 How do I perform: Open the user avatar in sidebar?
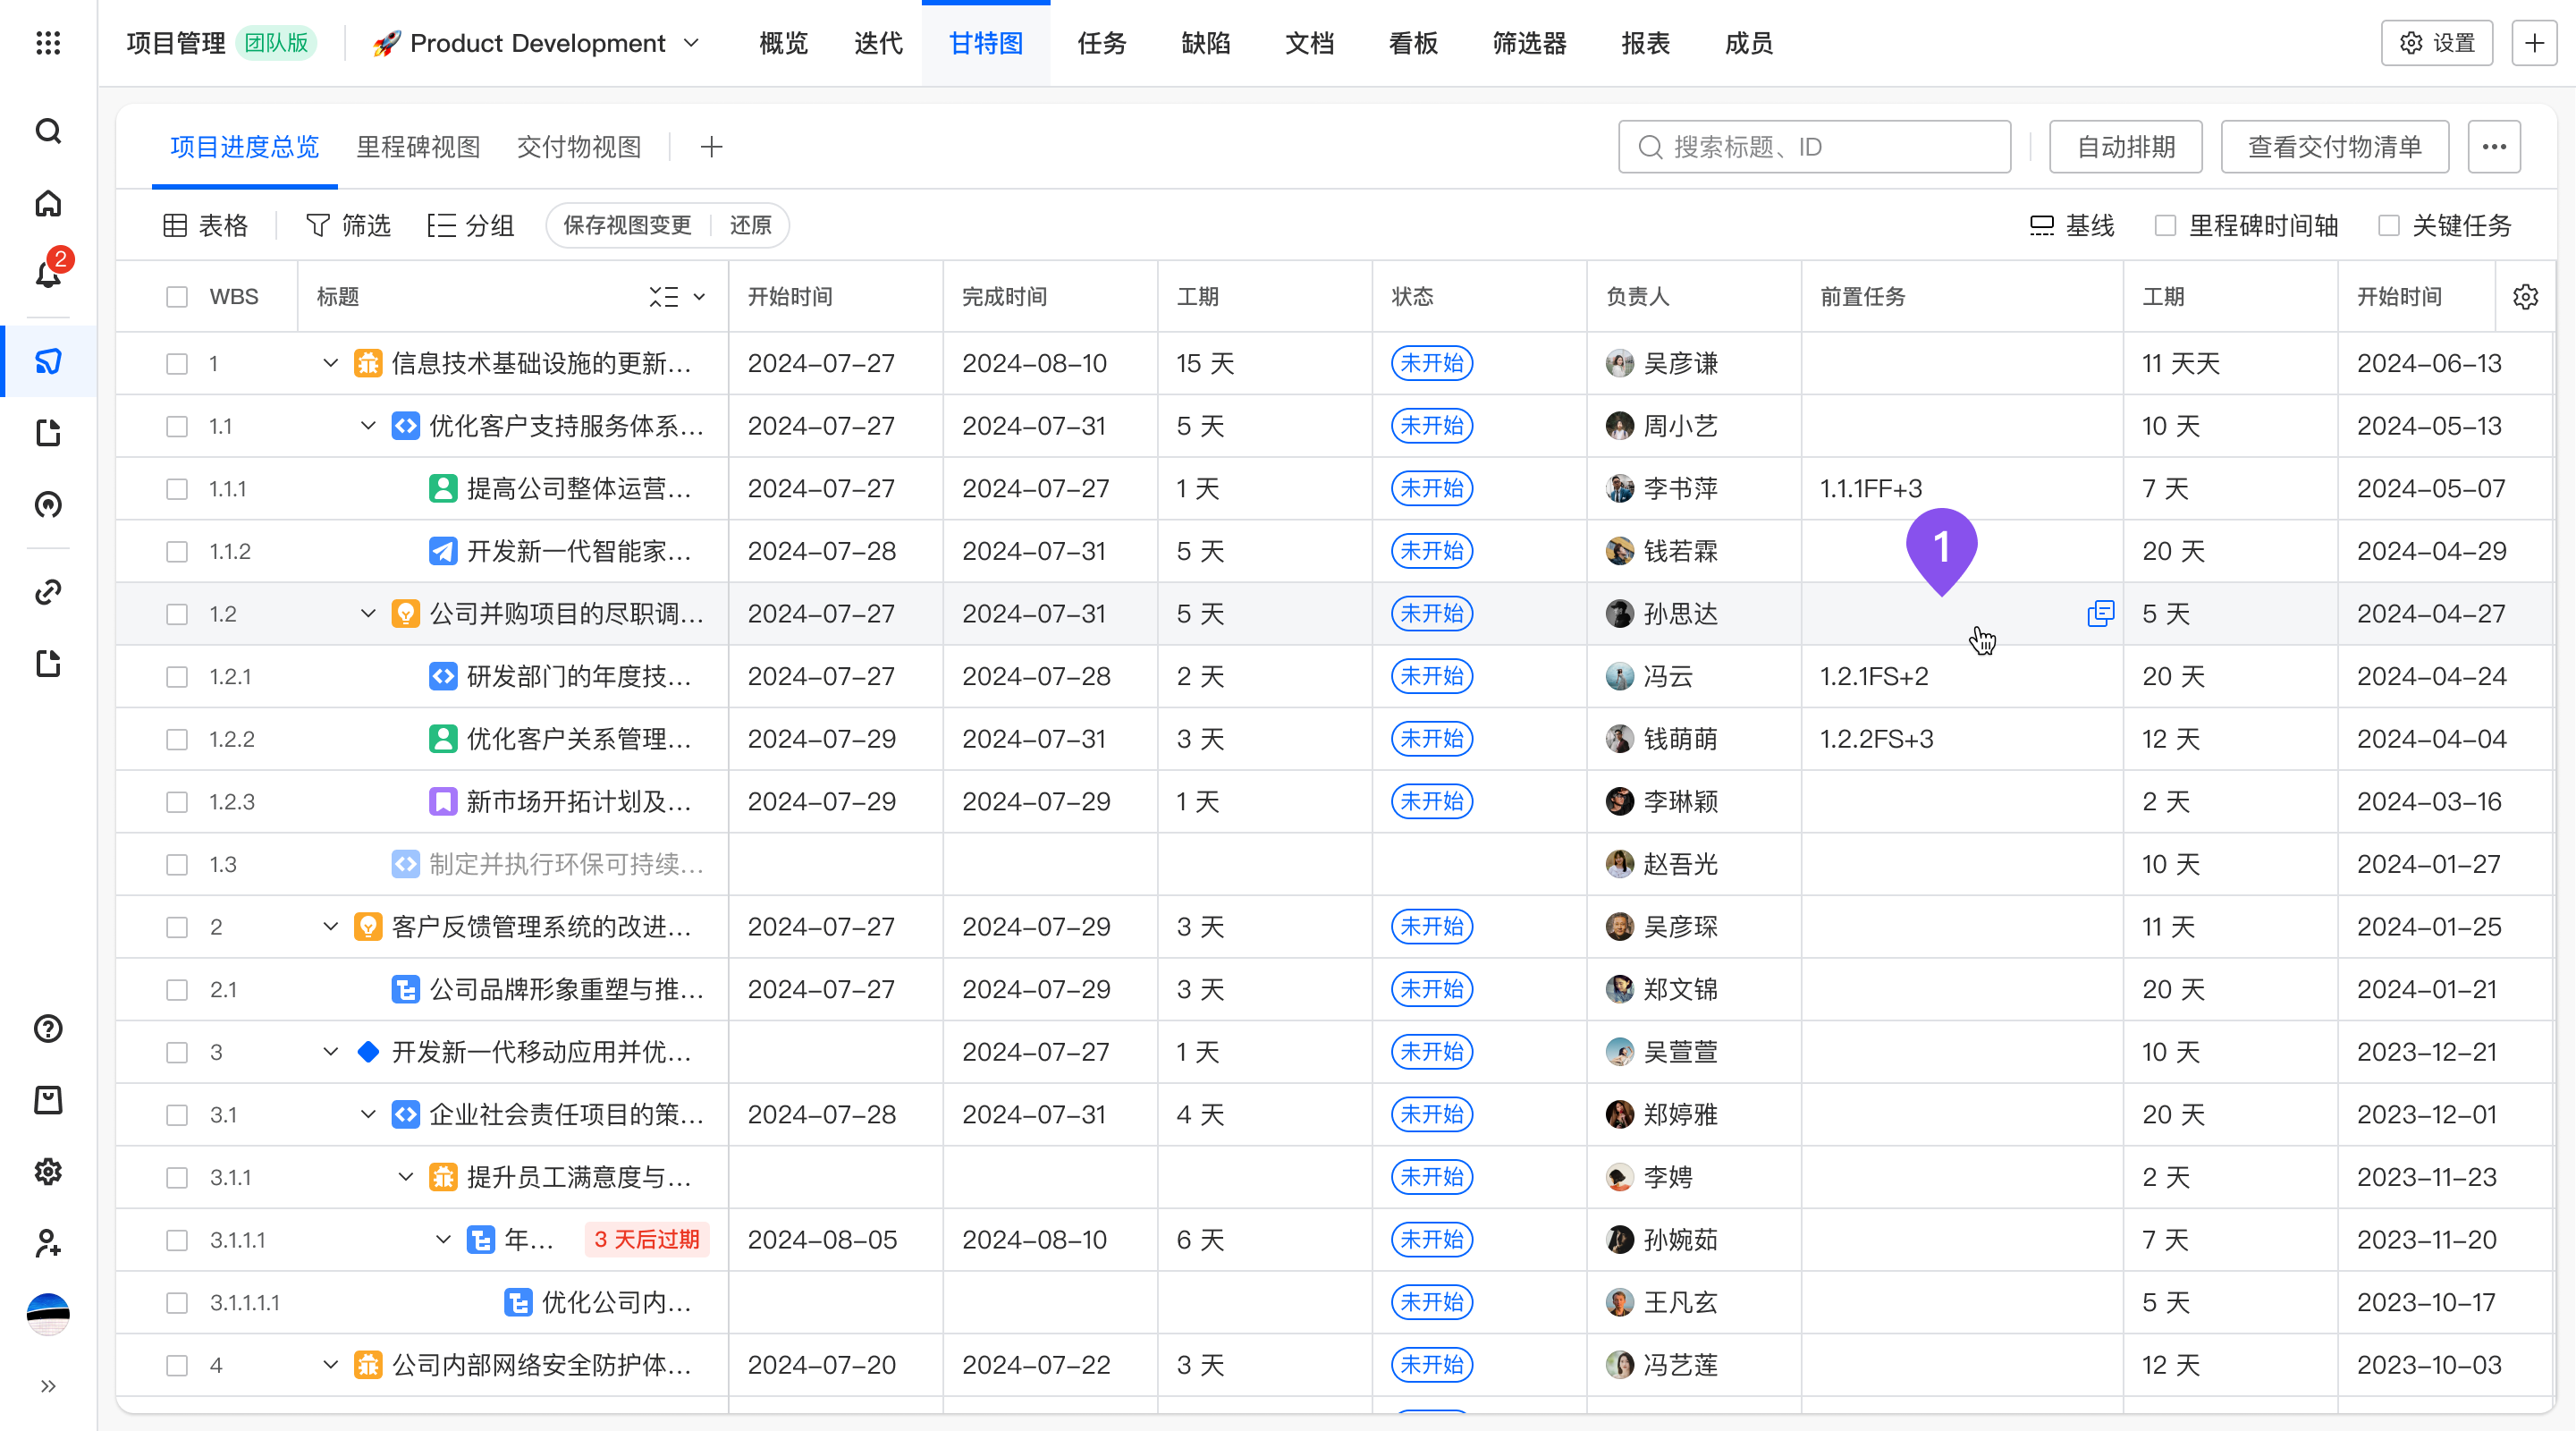point(48,1314)
